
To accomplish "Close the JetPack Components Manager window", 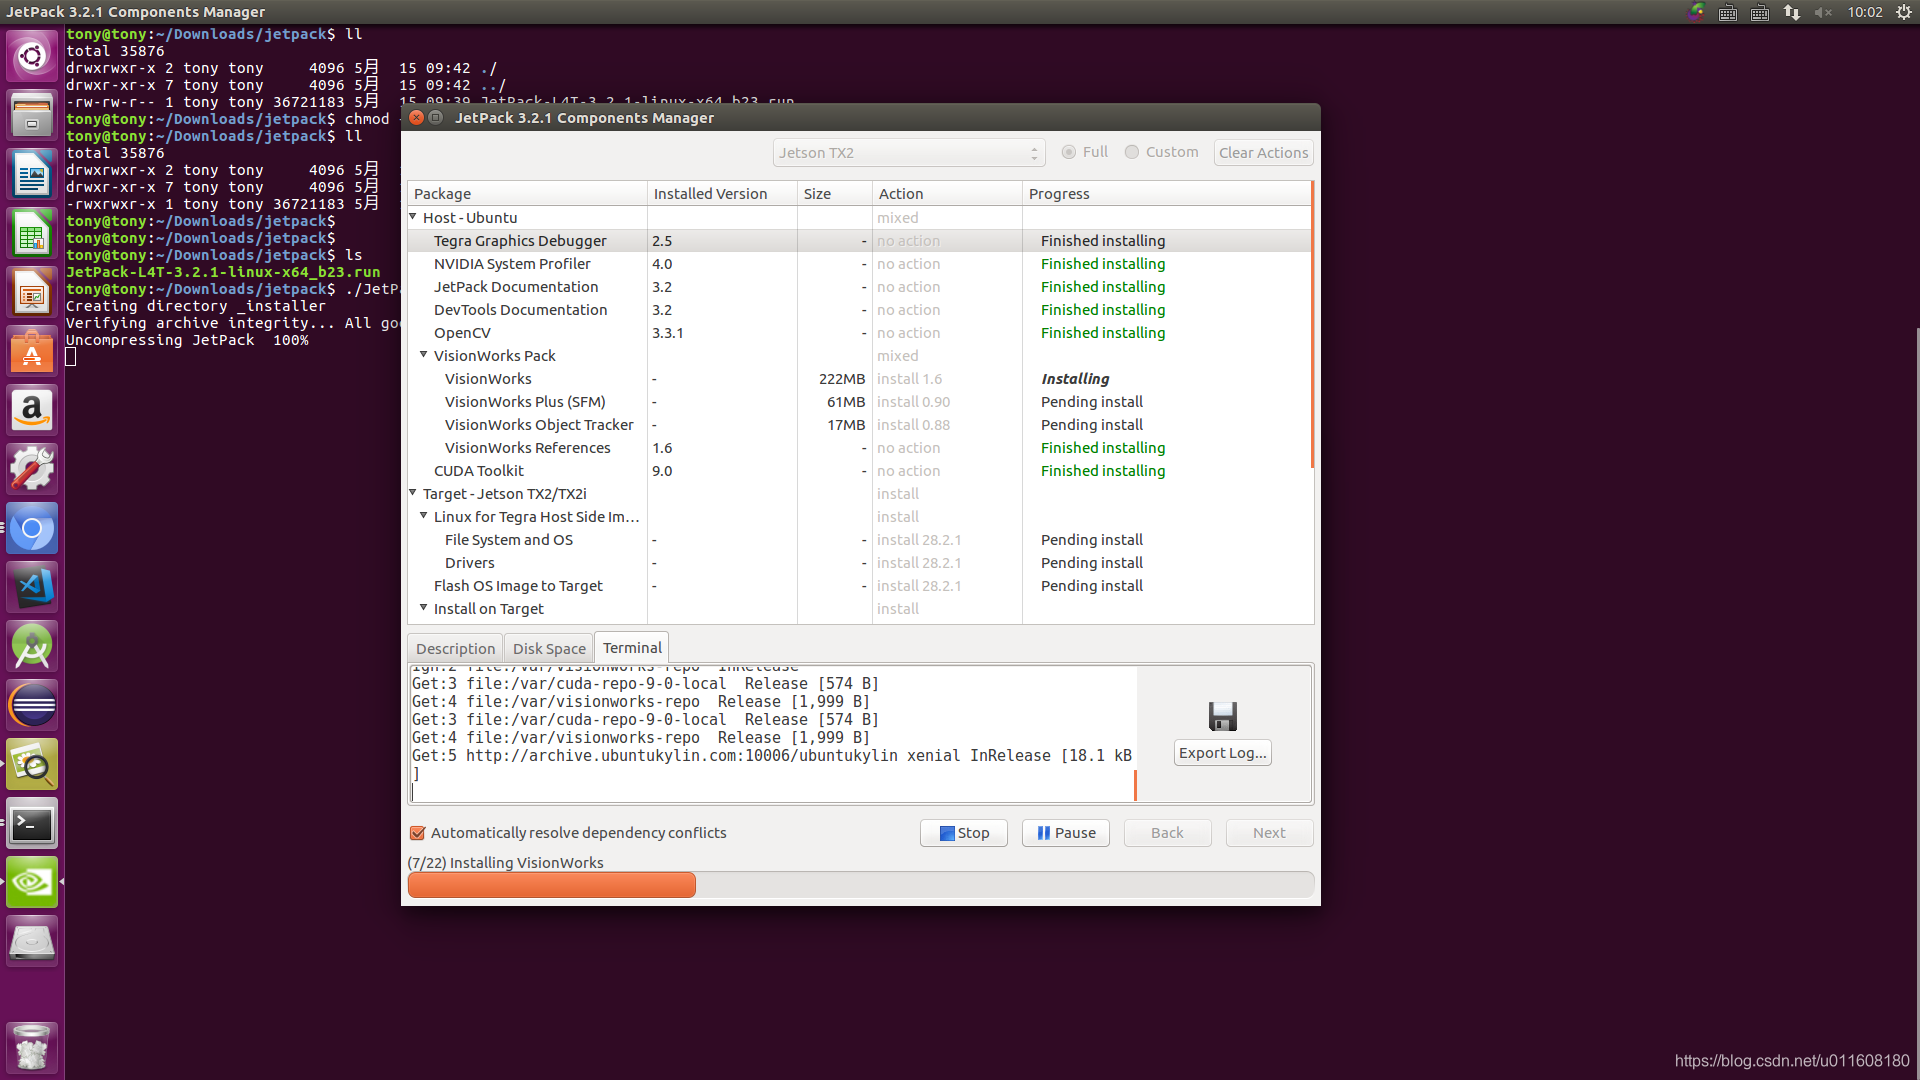I will pos(416,117).
